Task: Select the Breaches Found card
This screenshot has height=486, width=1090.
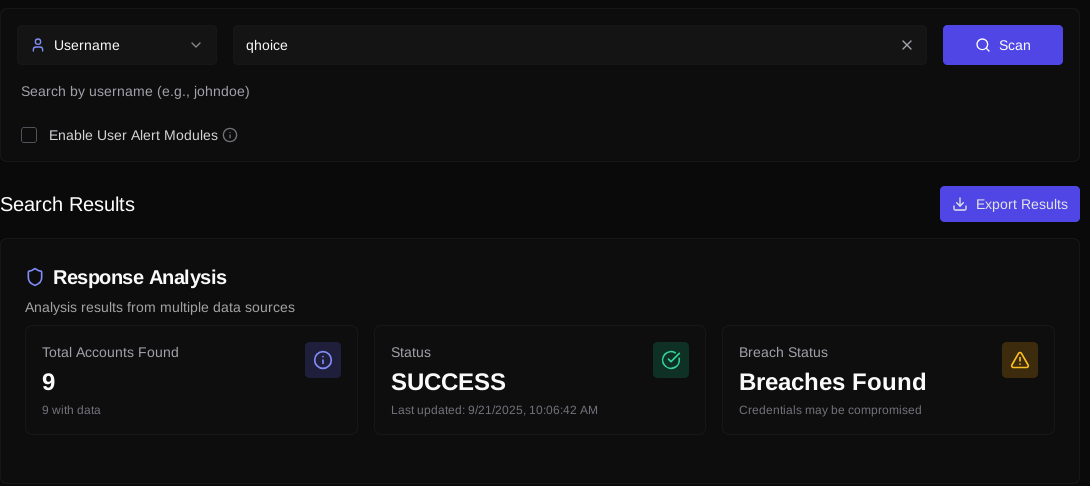Action: click(888, 382)
